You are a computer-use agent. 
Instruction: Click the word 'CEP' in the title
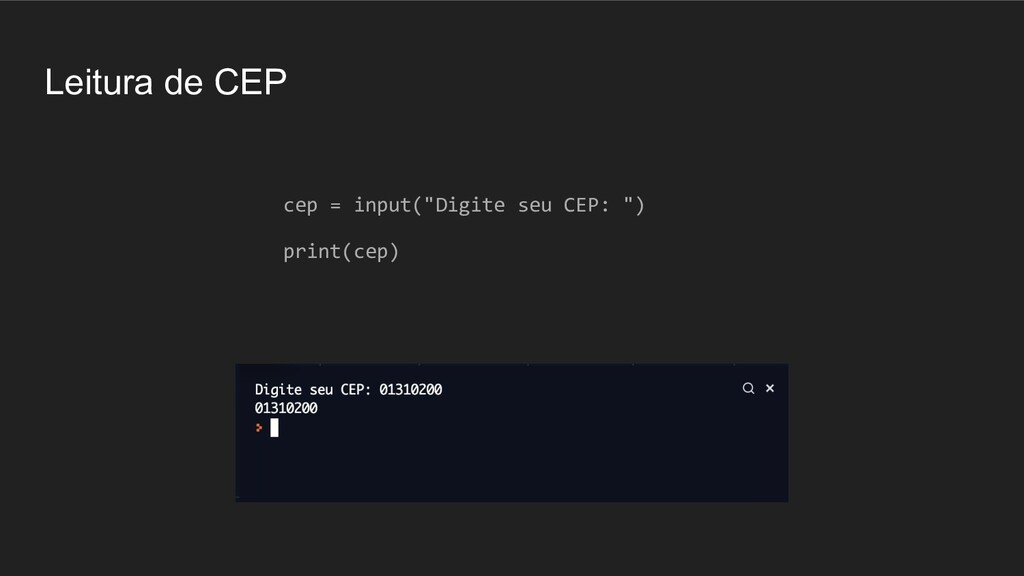click(251, 82)
